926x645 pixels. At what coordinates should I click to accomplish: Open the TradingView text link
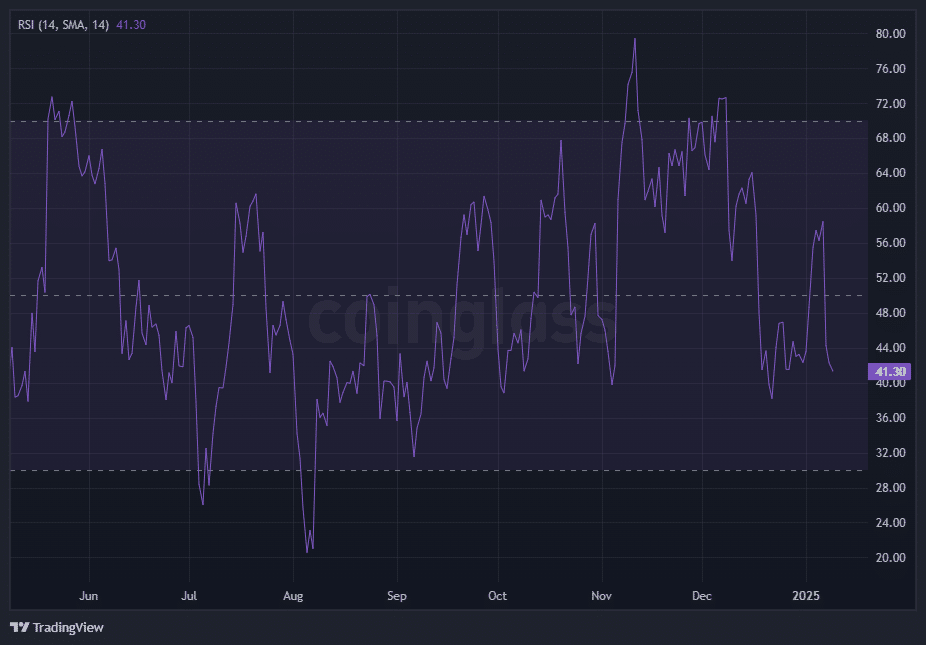[68, 628]
